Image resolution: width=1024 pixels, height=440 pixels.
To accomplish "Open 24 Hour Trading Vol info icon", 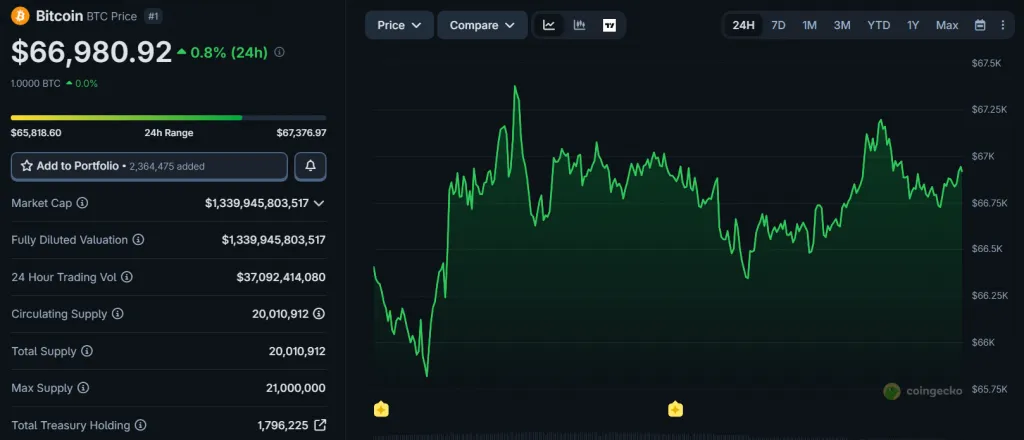I will [x=127, y=277].
